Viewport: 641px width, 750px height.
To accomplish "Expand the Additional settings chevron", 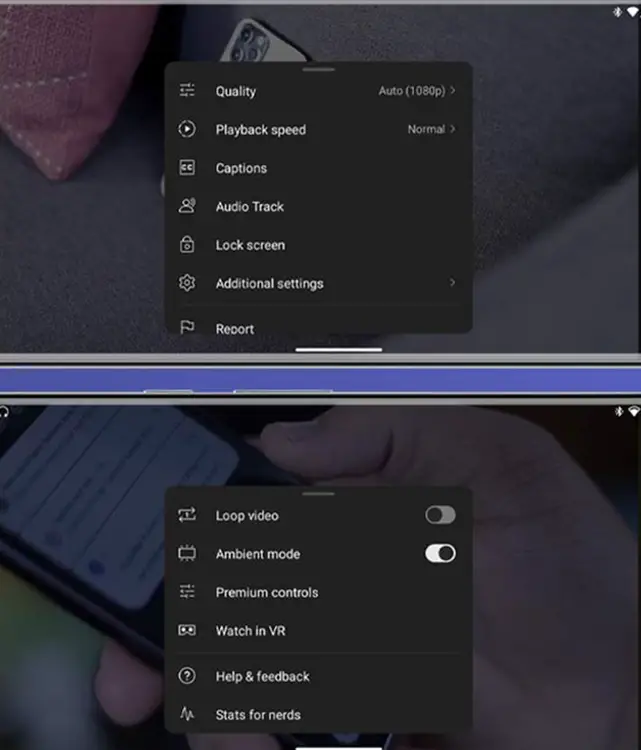I will 453,283.
